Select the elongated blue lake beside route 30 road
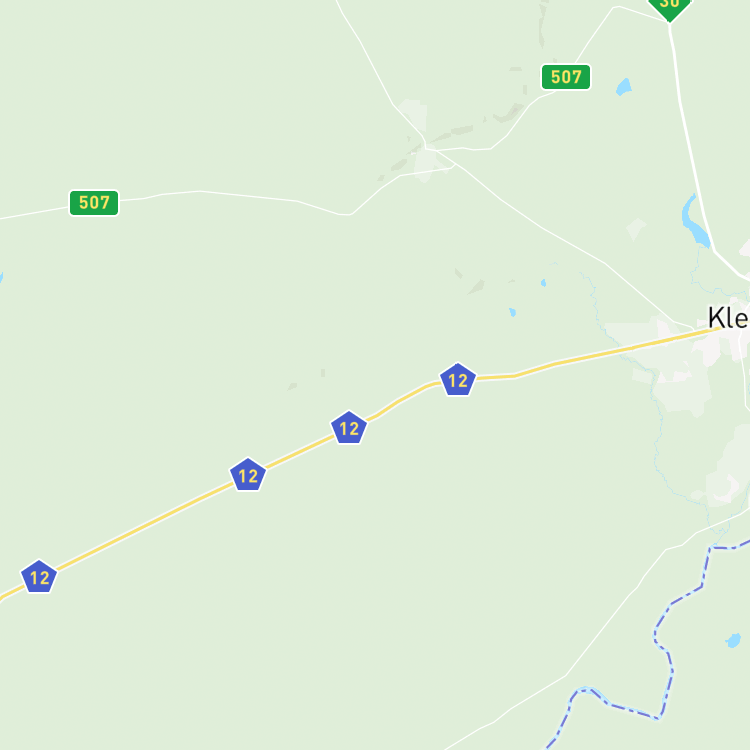Image resolution: width=750 pixels, height=750 pixels. pos(695,221)
